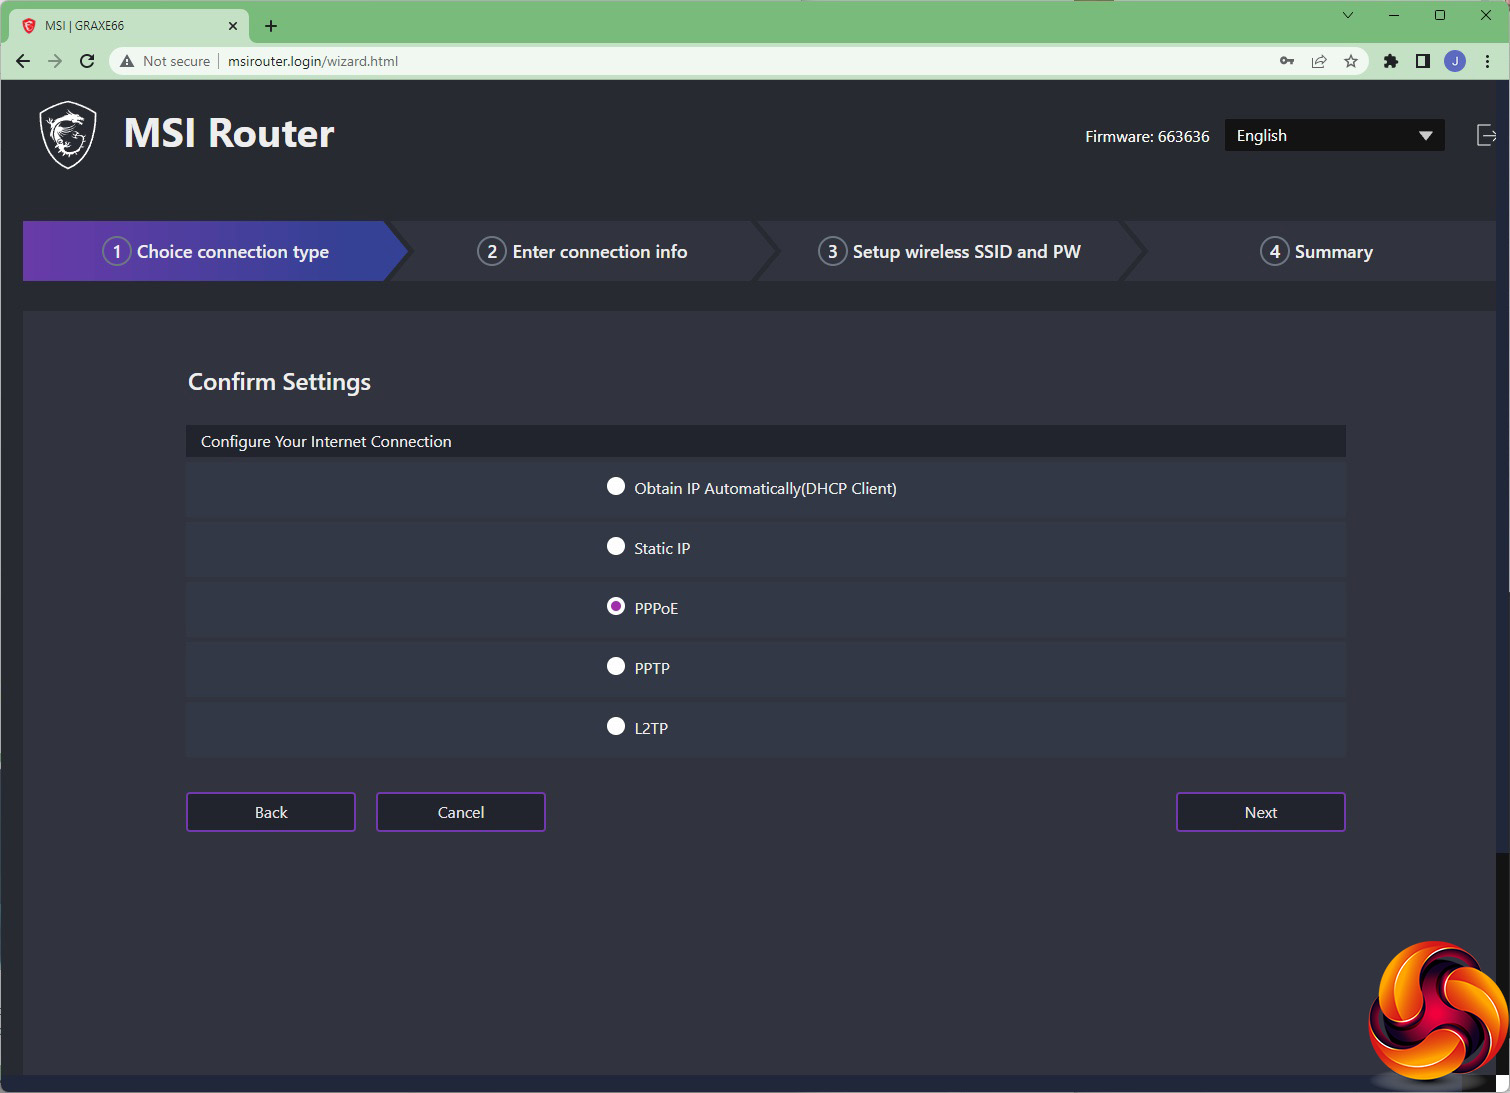Viewport: 1510px width, 1093px height.
Task: Click the Confirm Settings heading
Action: (x=279, y=382)
